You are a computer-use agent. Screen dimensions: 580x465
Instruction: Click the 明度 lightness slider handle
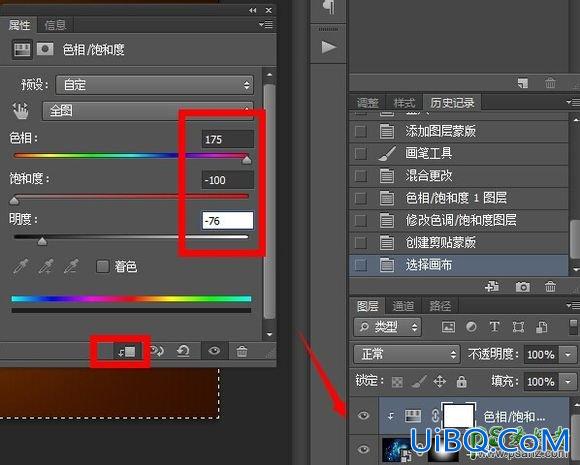[x=43, y=241]
